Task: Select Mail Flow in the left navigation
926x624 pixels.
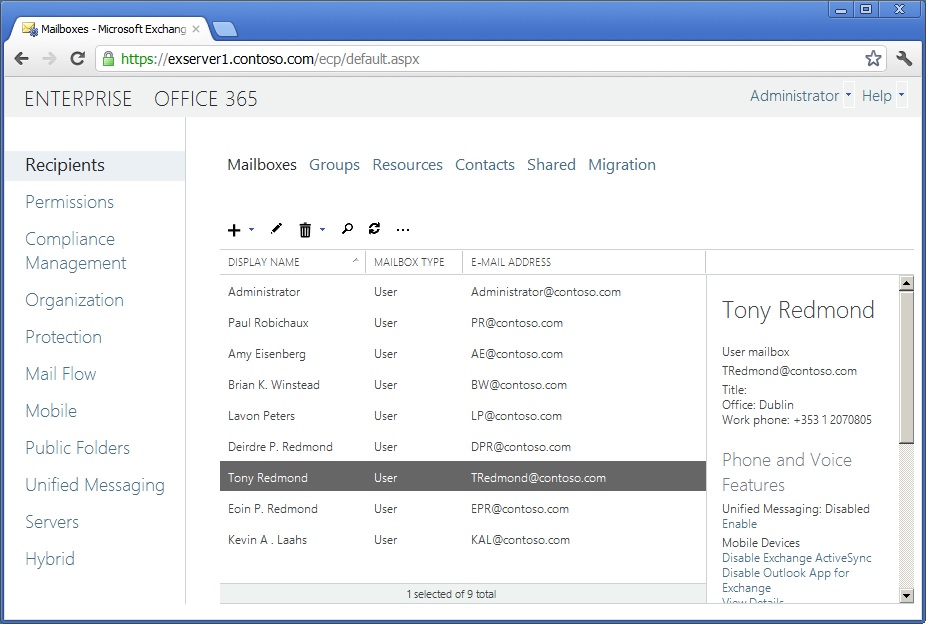Action: pos(61,374)
